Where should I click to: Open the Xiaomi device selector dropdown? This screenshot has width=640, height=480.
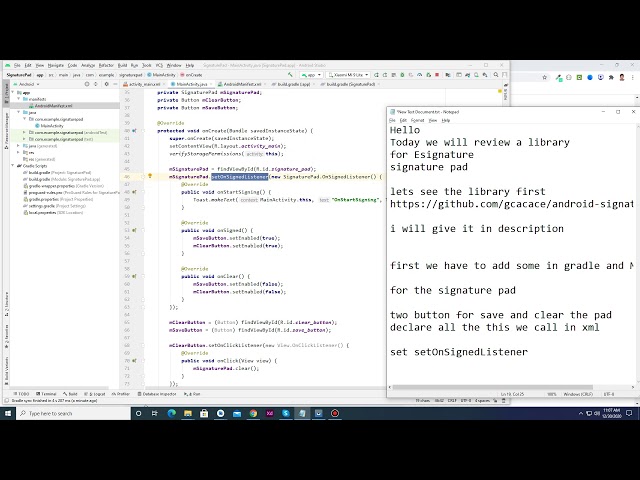(x=348, y=75)
